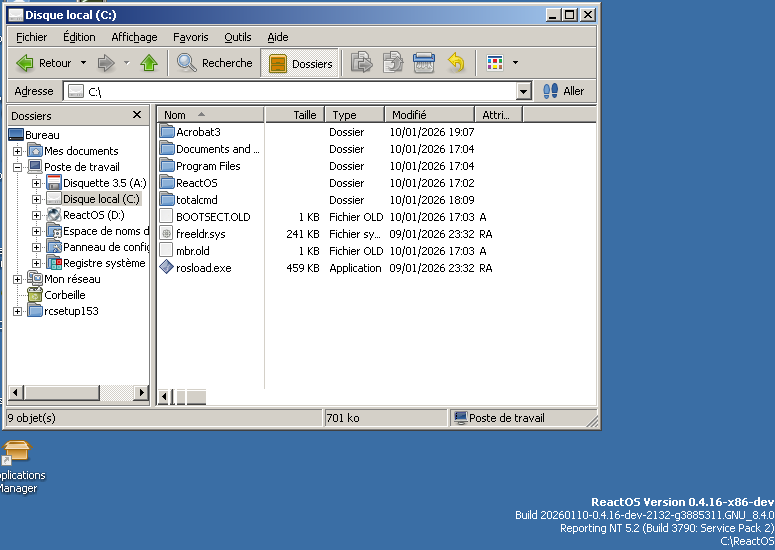Toggle the Dossiers folder pane button
This screenshot has width=775, height=550.
click(300, 63)
